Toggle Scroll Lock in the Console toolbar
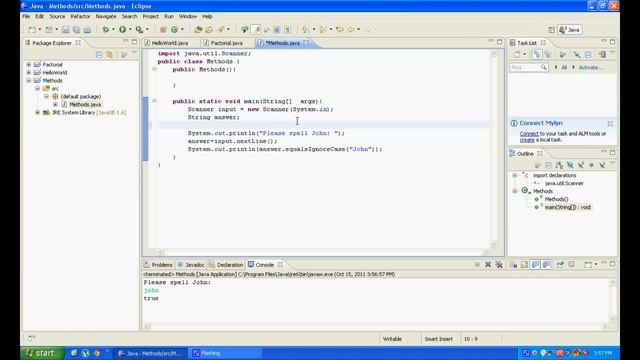 point(524,264)
